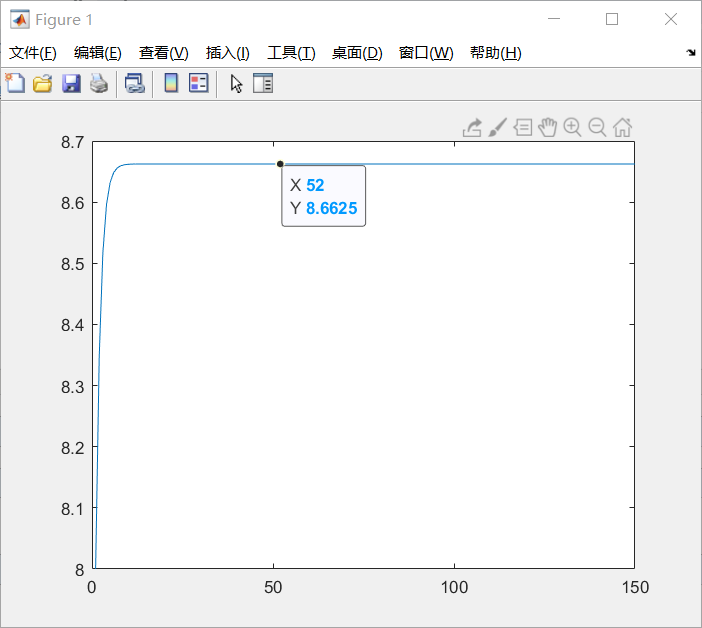Click the x-axis tick label 50

(x=273, y=587)
